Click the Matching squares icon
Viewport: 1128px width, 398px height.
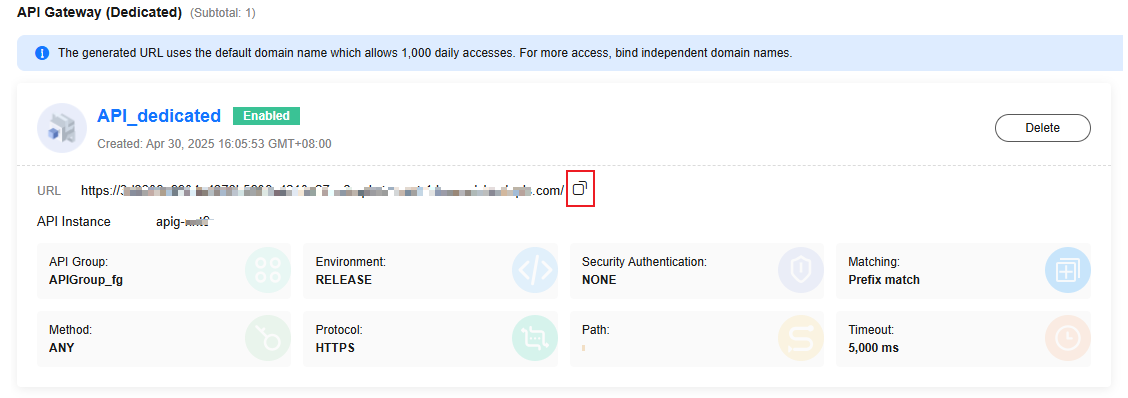click(1068, 270)
